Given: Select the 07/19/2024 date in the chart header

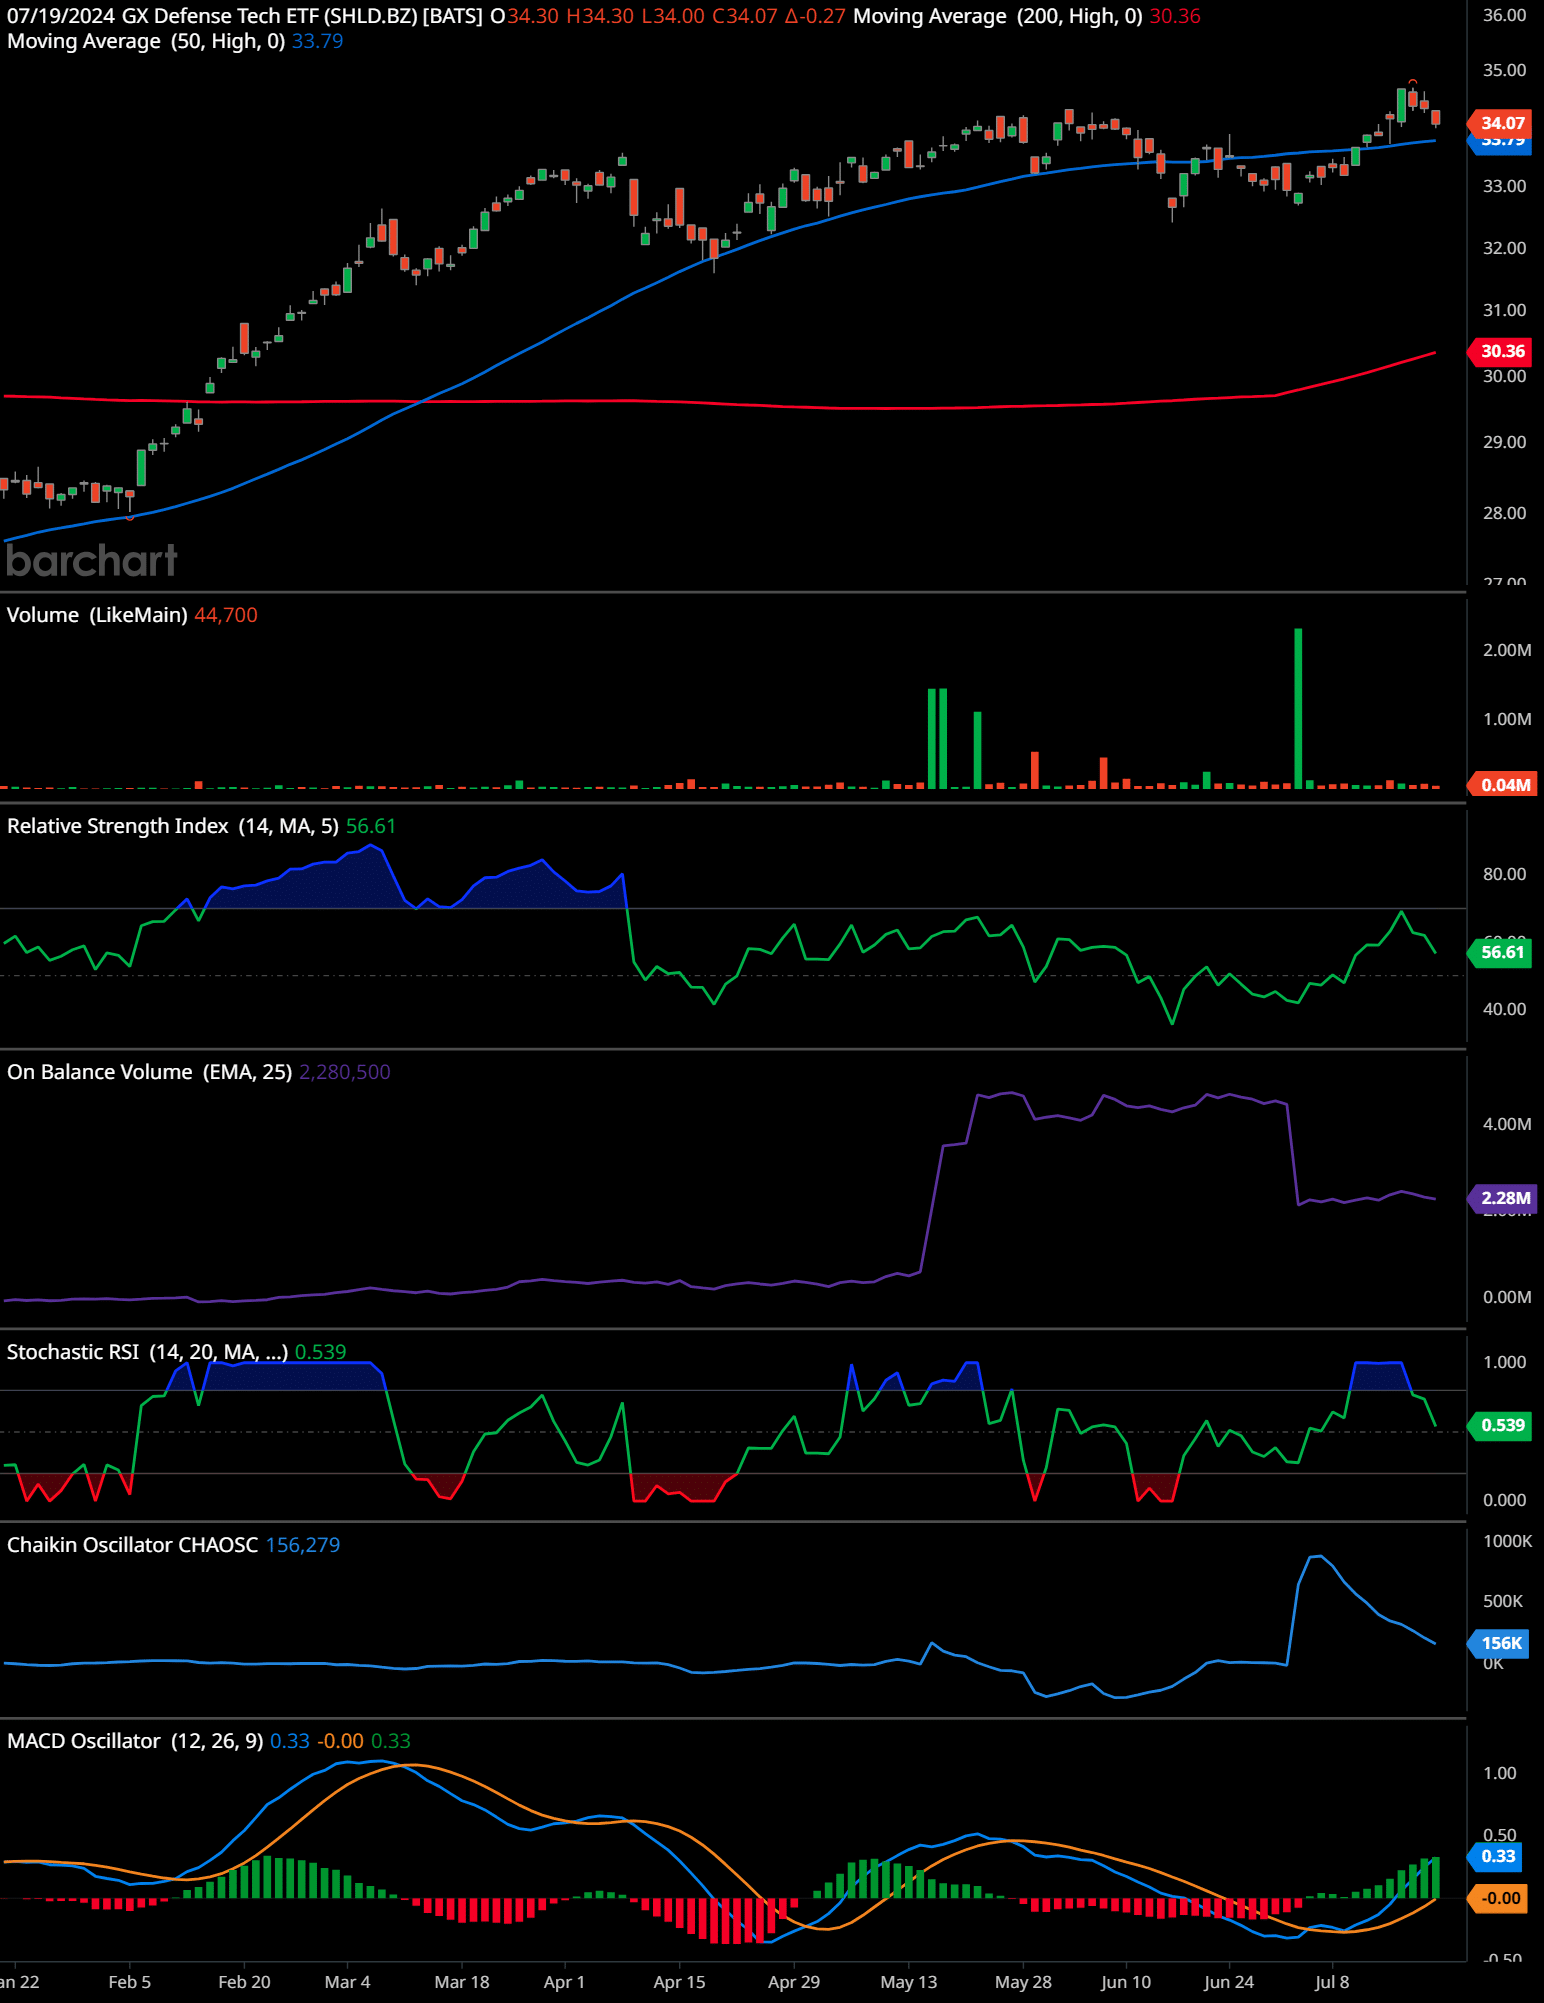Looking at the screenshot, I should coord(61,16).
